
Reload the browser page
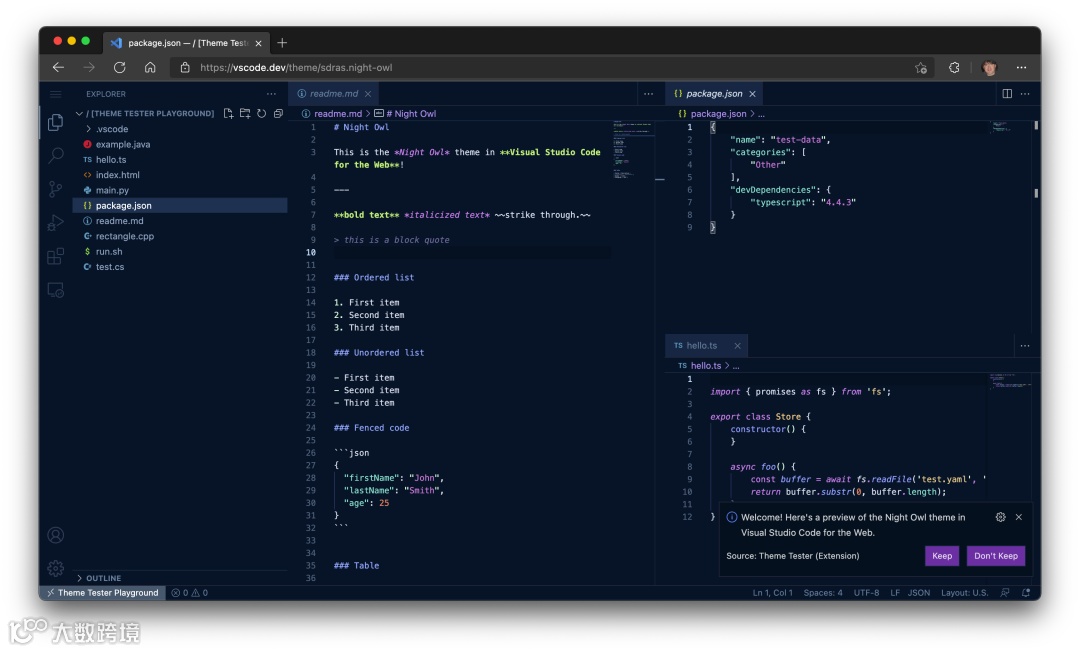coord(120,67)
